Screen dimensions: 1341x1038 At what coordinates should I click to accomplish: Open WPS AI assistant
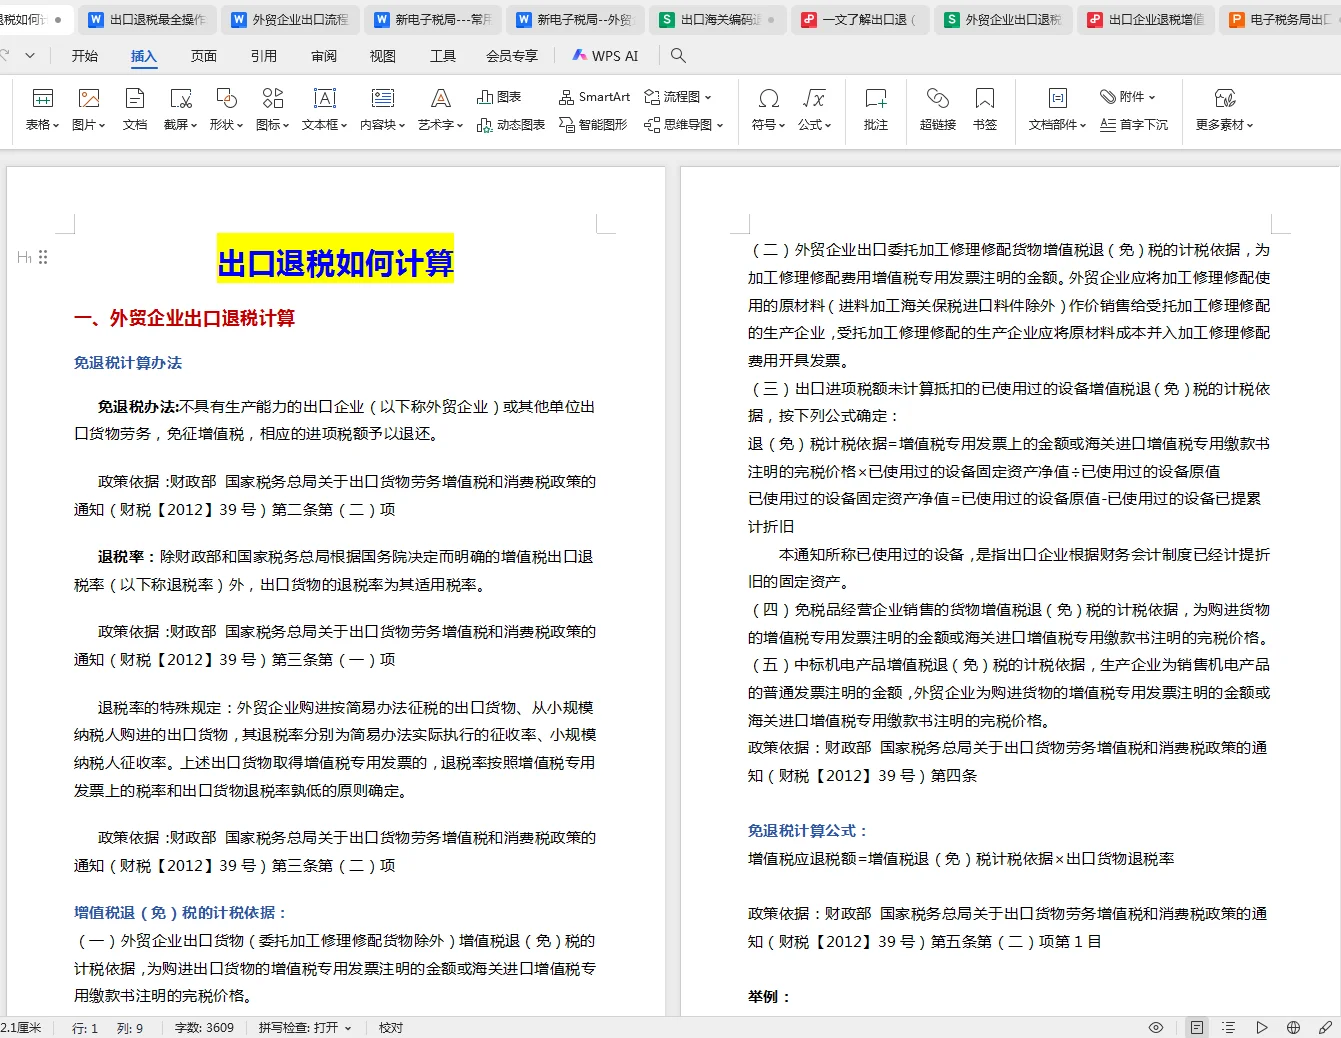(x=605, y=56)
